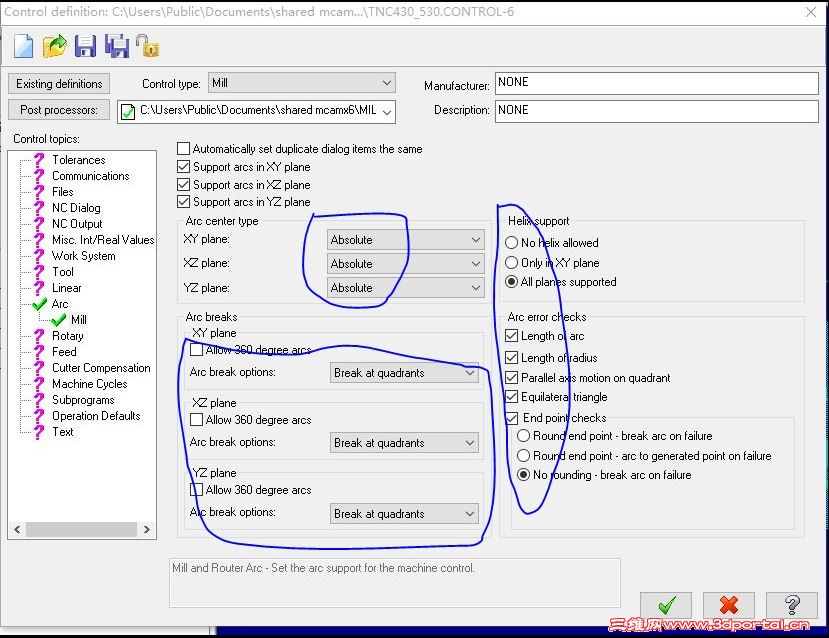Click the Post processors button
The image size is (829, 638).
tap(59, 109)
